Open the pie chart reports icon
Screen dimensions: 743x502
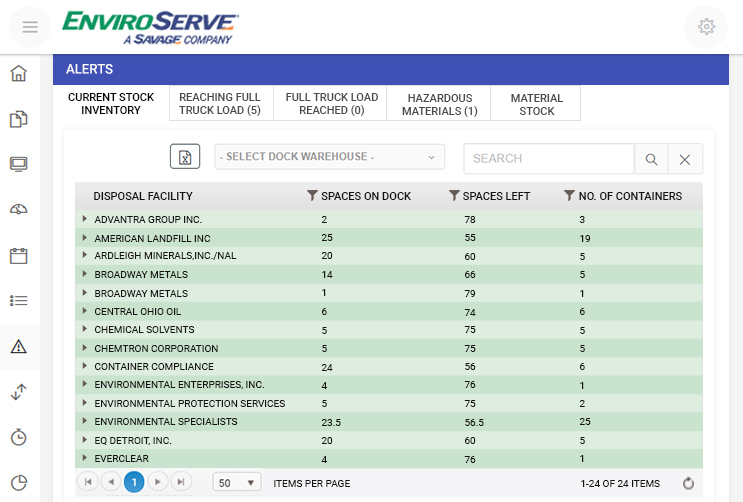click(x=19, y=483)
